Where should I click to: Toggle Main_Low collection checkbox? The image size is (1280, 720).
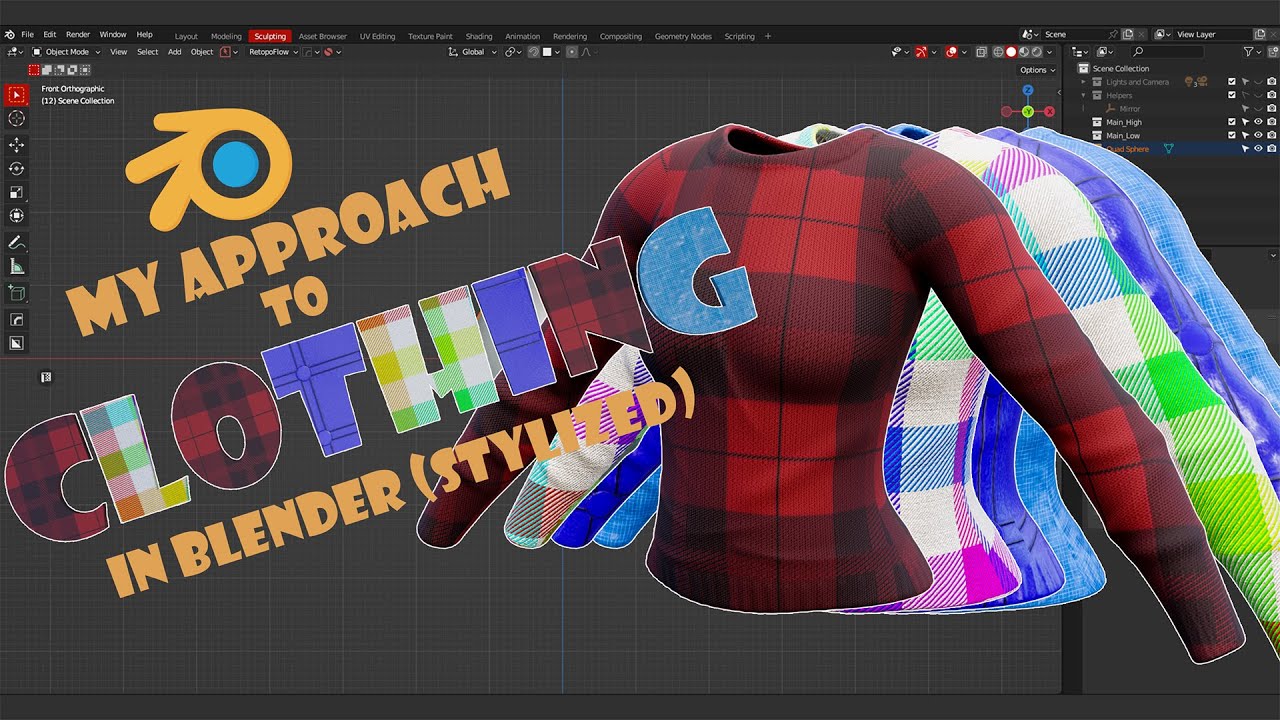tap(1232, 135)
